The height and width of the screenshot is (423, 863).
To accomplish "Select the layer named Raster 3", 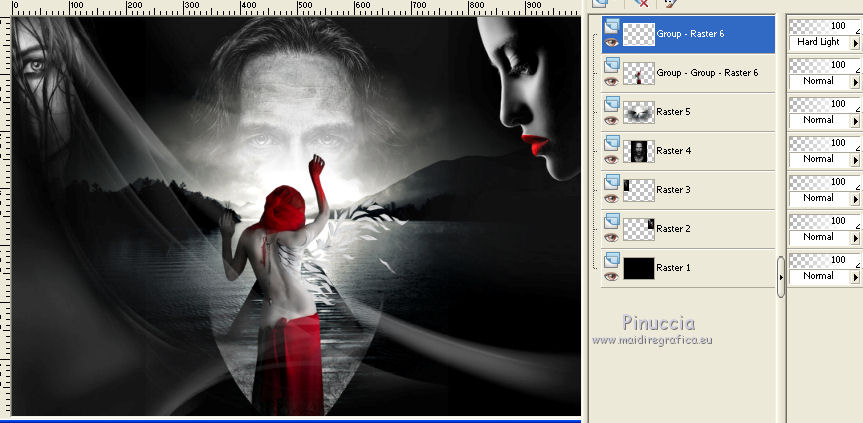I will (673, 190).
